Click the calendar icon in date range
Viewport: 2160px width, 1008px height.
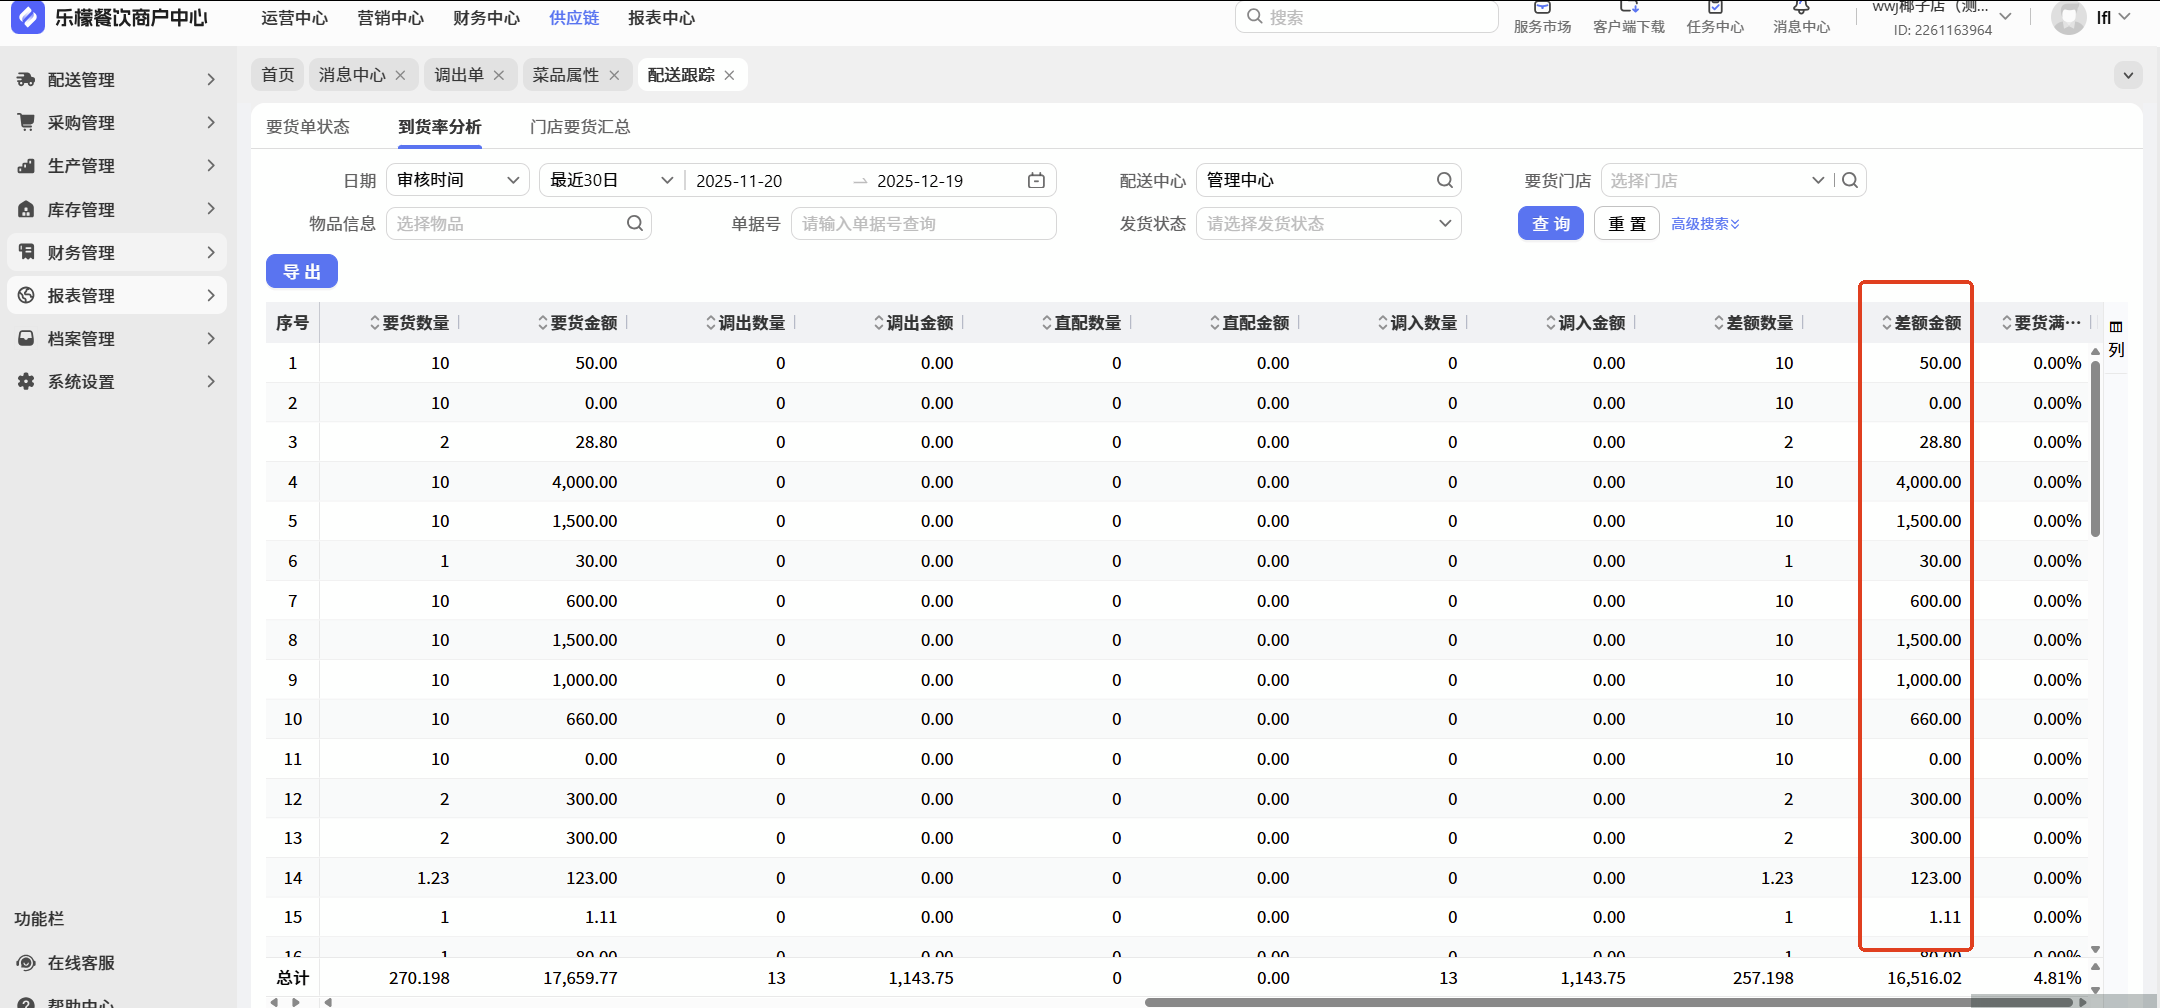coord(1036,180)
